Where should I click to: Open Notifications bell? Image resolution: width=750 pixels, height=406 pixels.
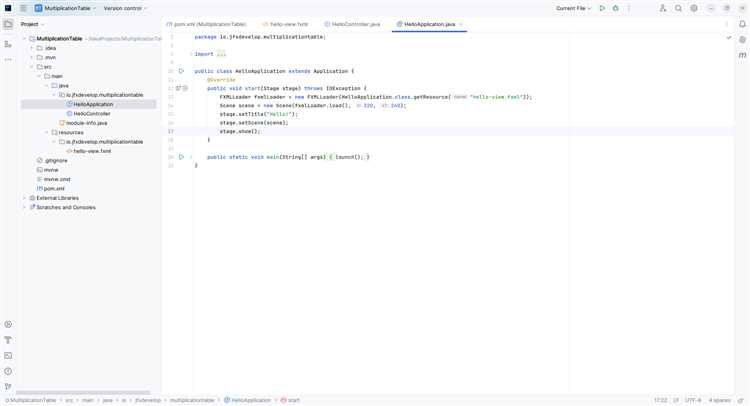[x=742, y=24]
